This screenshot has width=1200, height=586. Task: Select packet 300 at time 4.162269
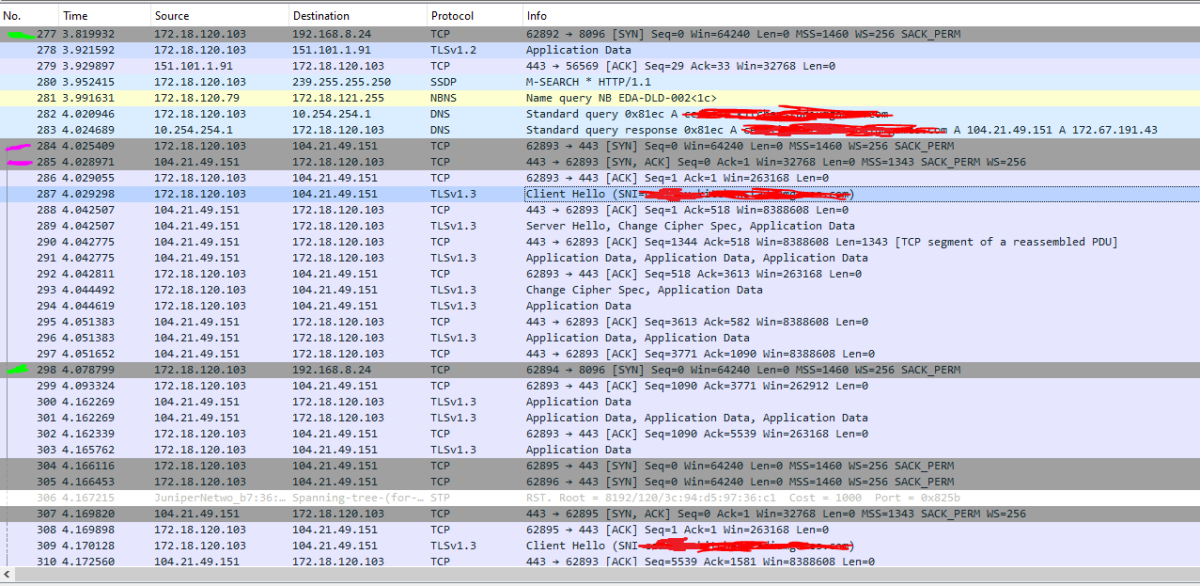[600, 402]
